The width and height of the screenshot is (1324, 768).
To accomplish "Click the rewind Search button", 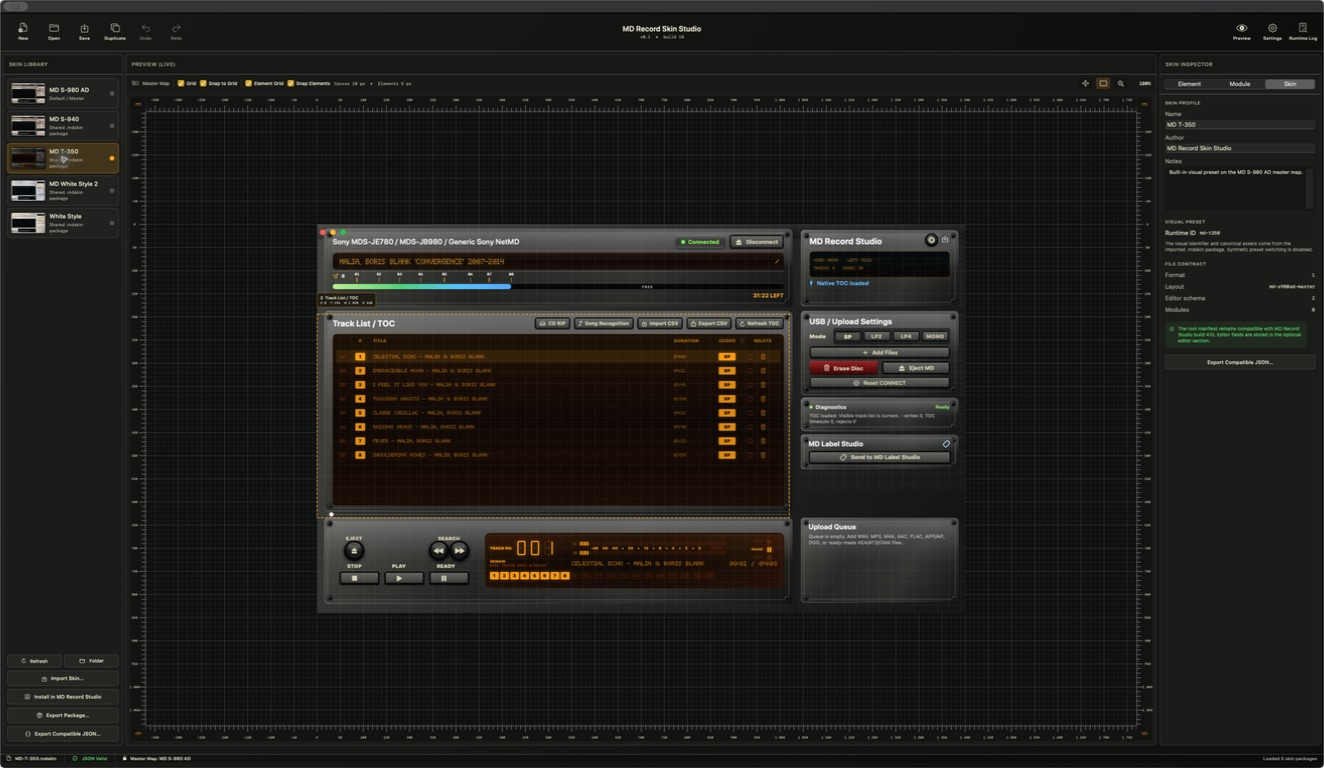I will click(438, 550).
